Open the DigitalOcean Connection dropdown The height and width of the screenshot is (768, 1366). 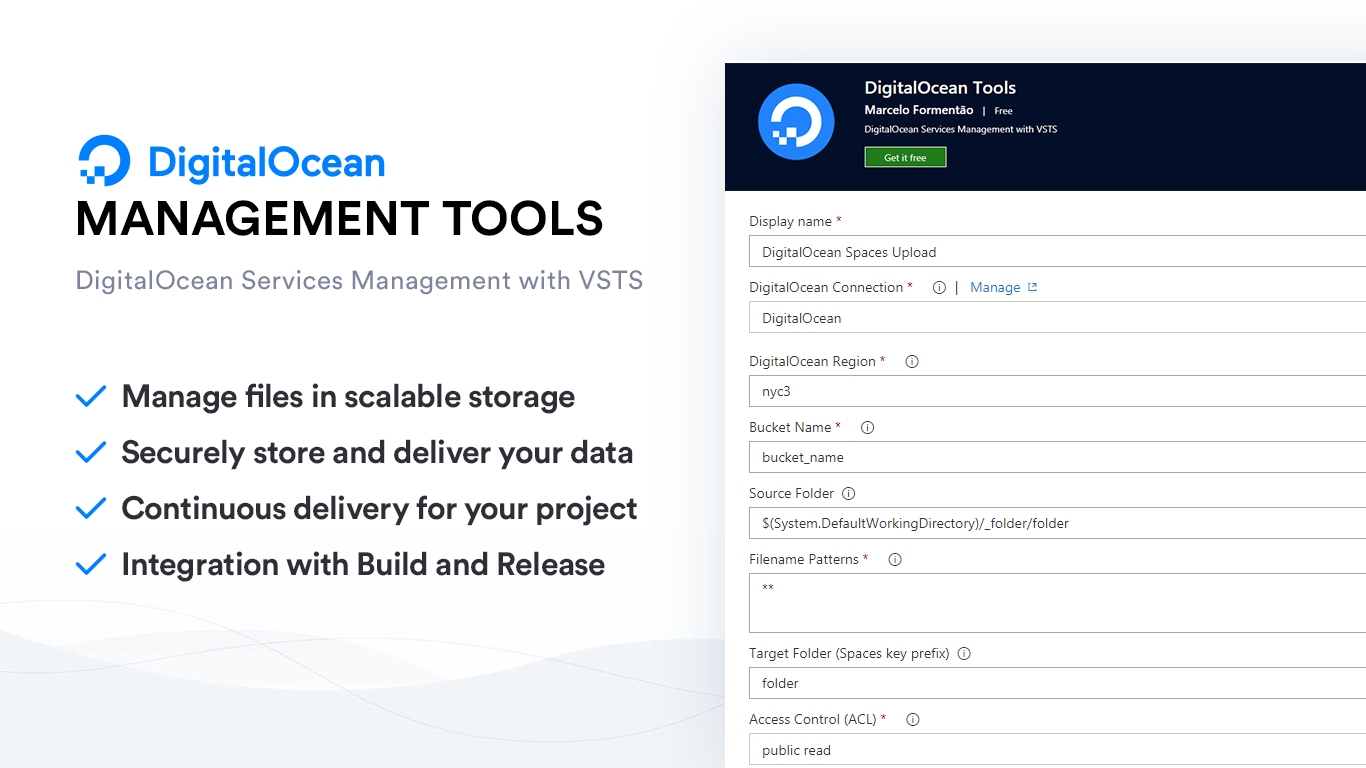(x=1056, y=318)
